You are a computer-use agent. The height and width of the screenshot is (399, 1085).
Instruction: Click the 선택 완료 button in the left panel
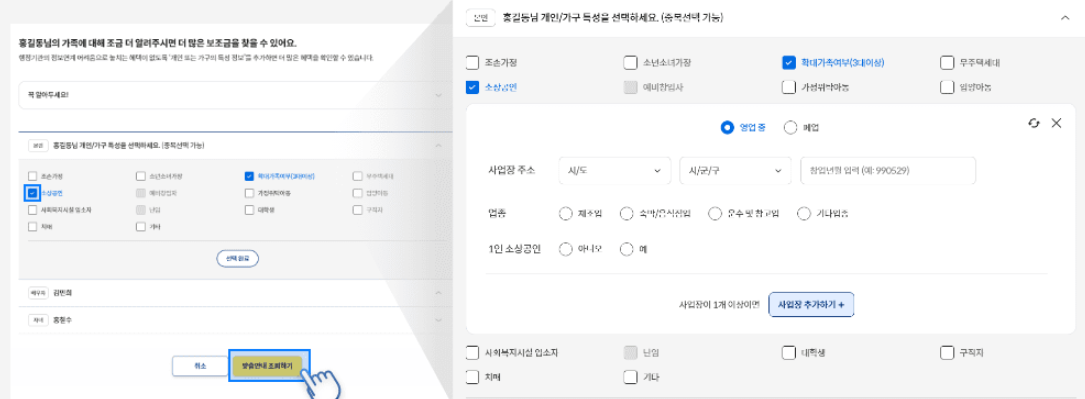point(237,258)
